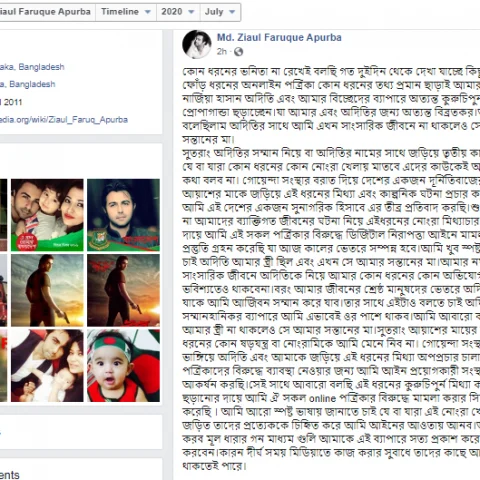
Task: Open the family photo with child thumbnail
Action: click(x=47, y=215)
